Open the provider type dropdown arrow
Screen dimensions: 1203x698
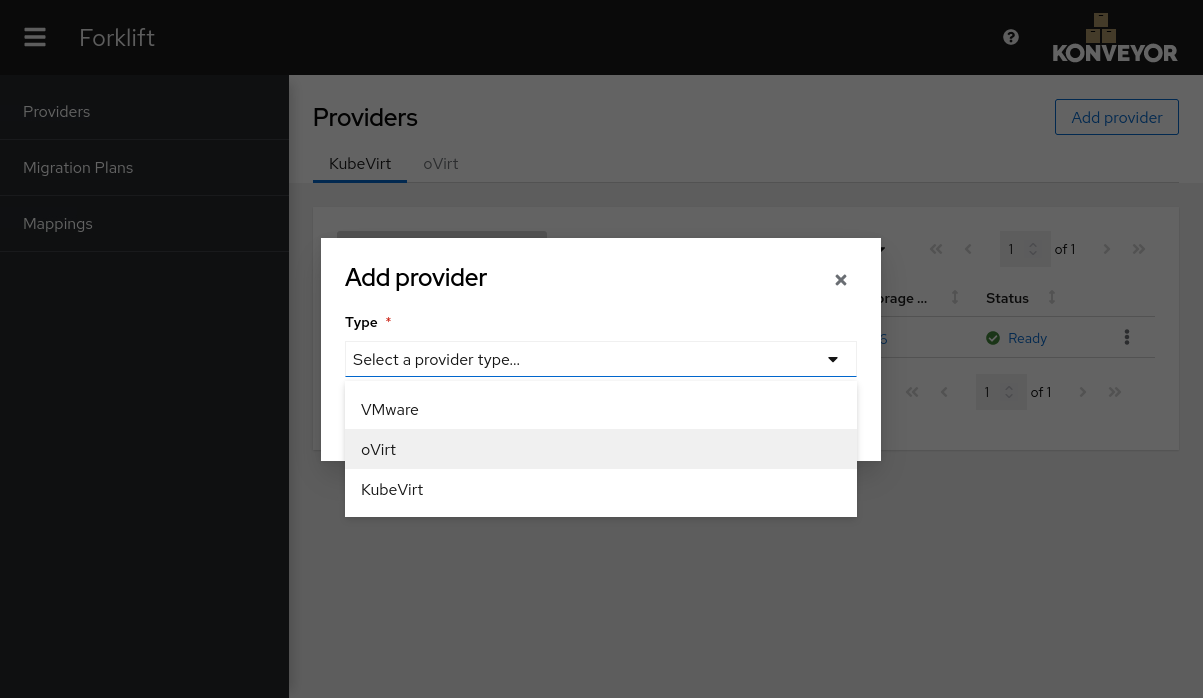(x=833, y=359)
